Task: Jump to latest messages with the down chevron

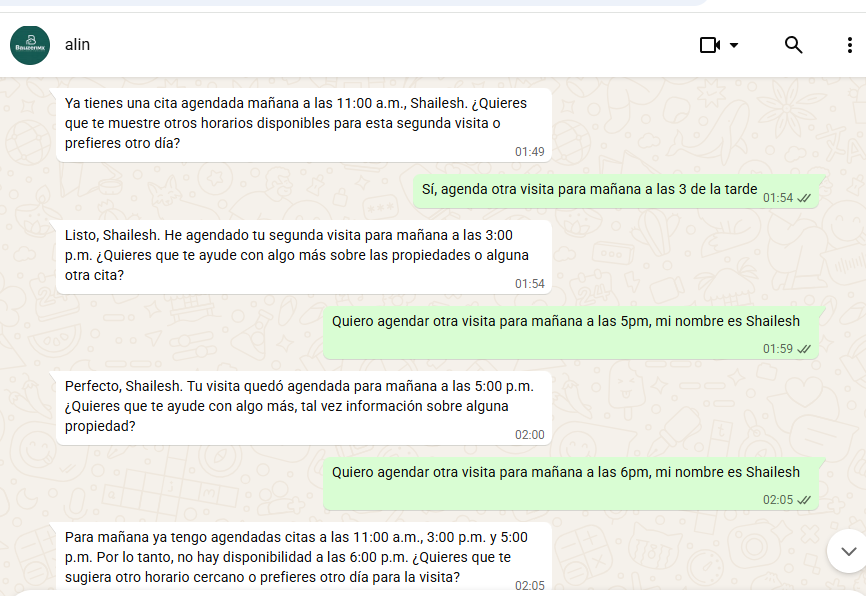Action: pos(848,551)
